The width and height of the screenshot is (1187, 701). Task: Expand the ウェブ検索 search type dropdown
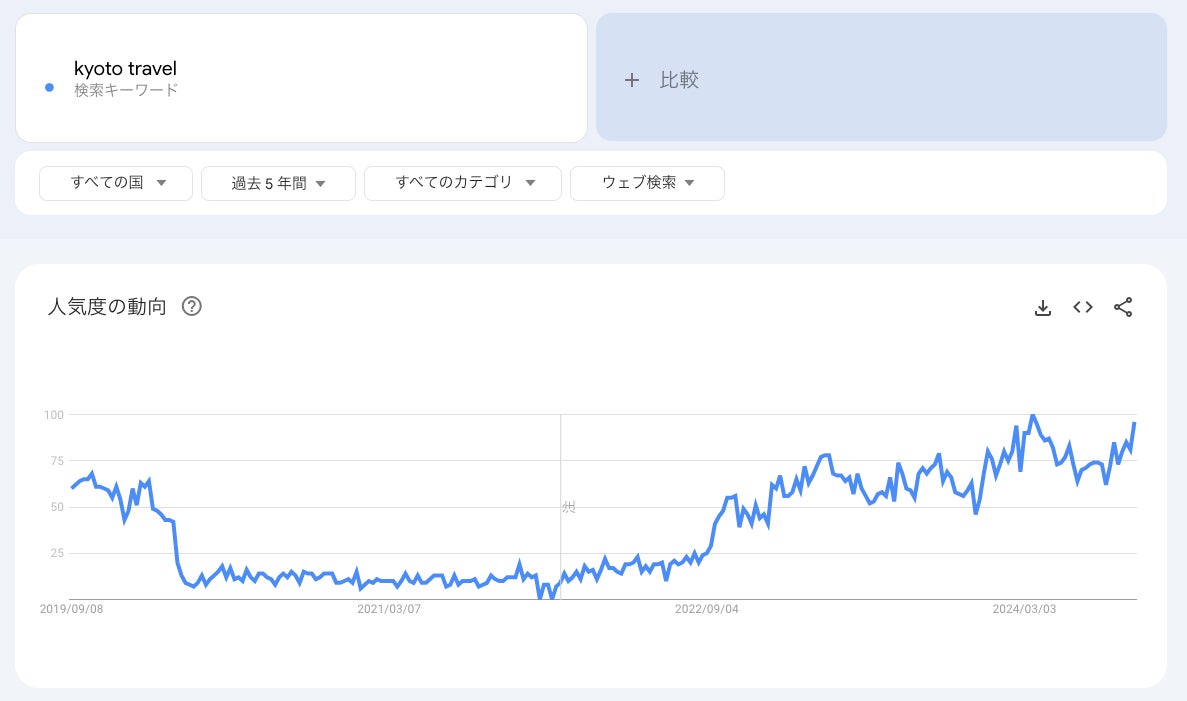647,183
